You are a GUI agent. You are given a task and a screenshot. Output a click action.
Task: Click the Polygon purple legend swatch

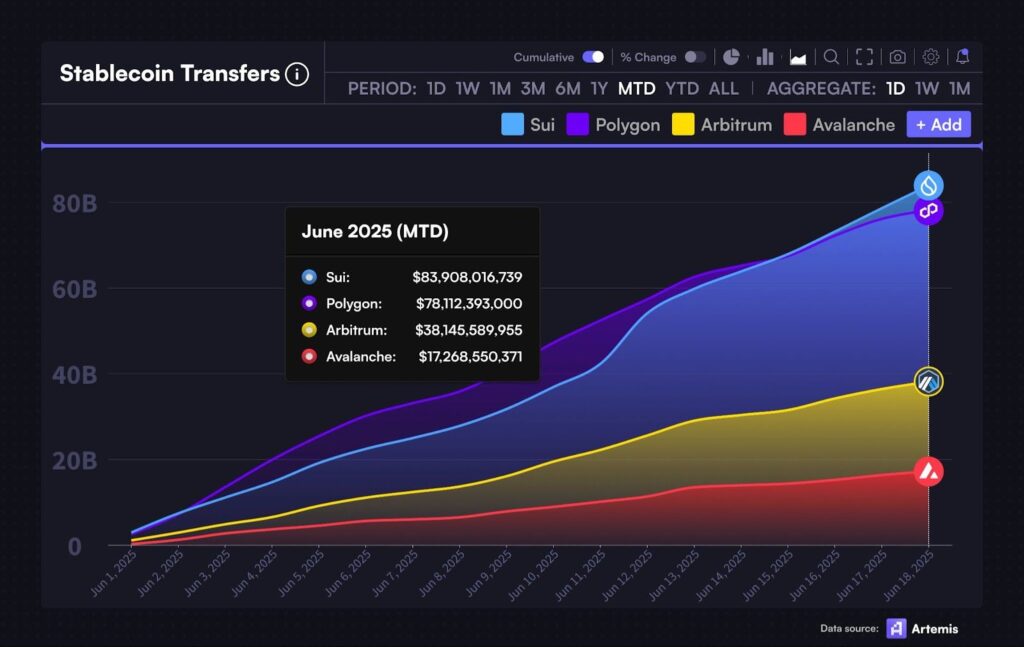tap(577, 124)
